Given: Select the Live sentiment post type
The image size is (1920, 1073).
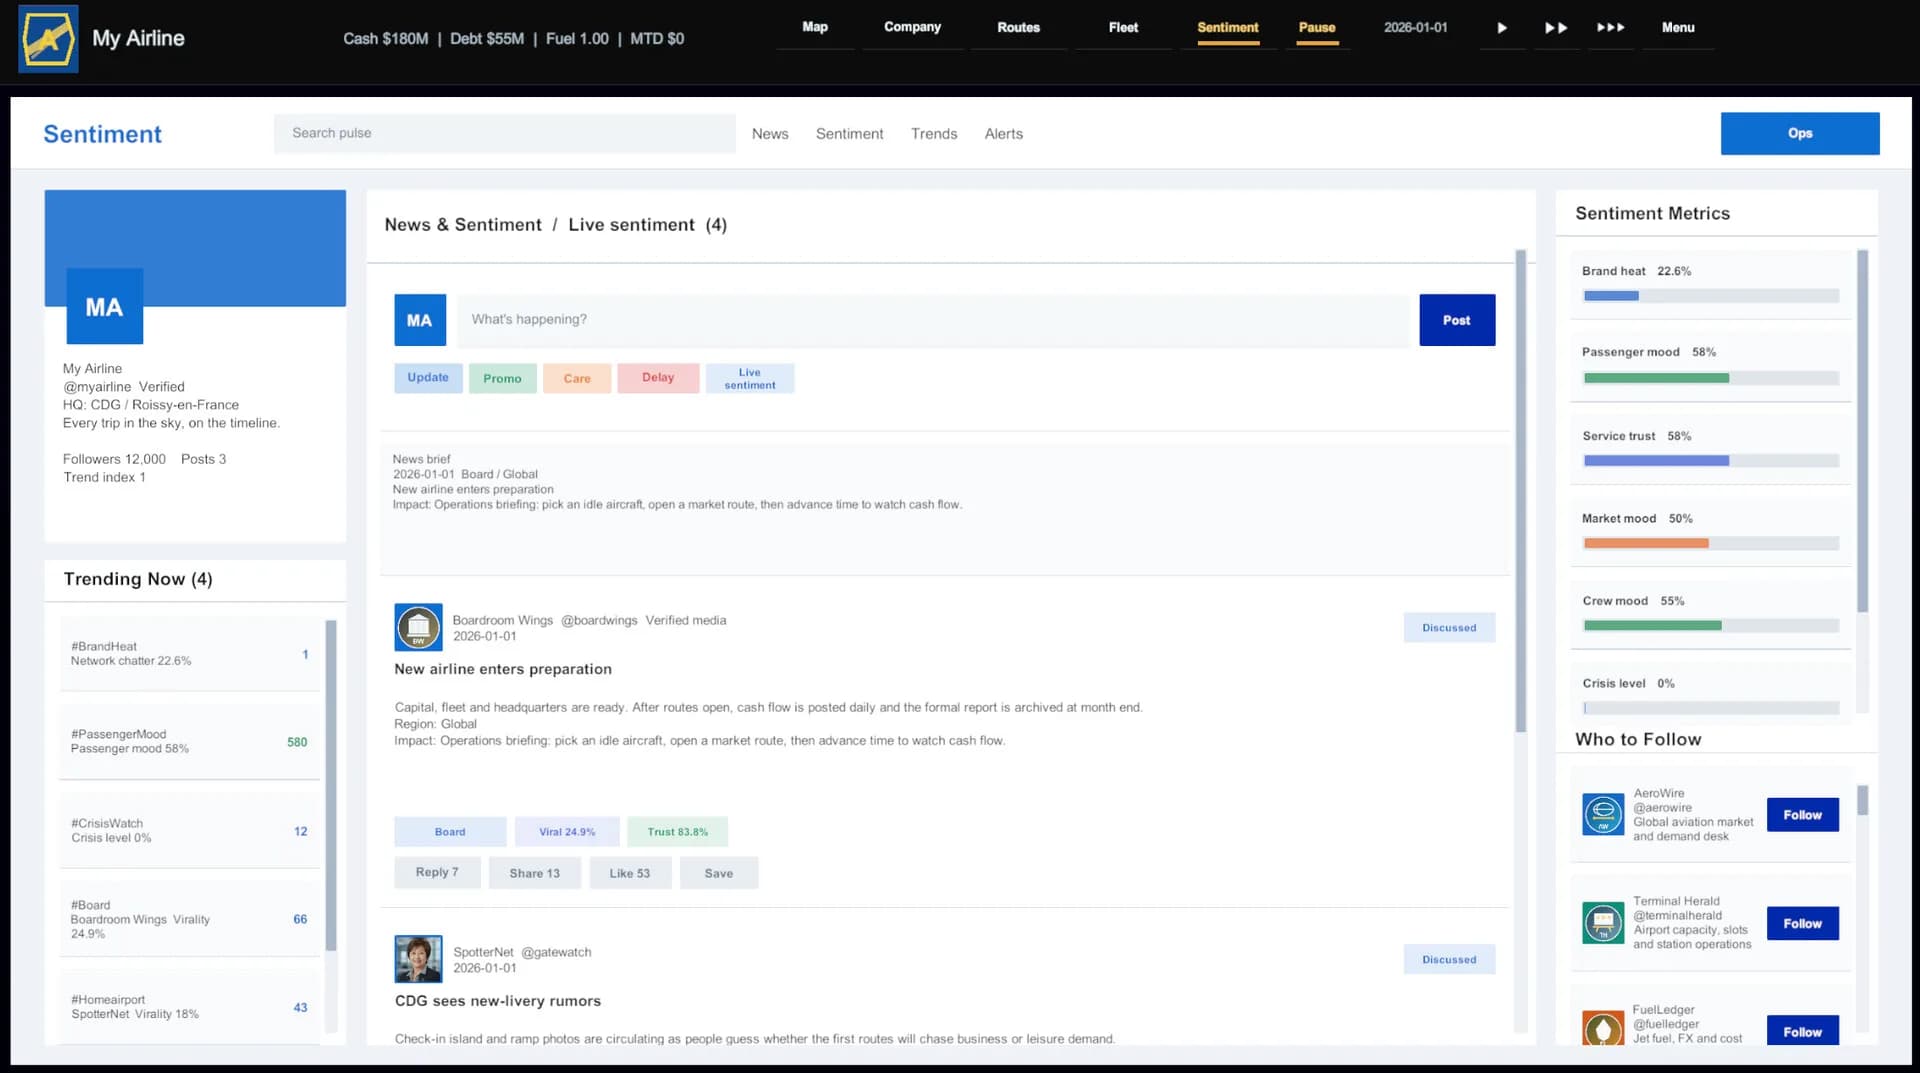Looking at the screenshot, I should tap(750, 378).
